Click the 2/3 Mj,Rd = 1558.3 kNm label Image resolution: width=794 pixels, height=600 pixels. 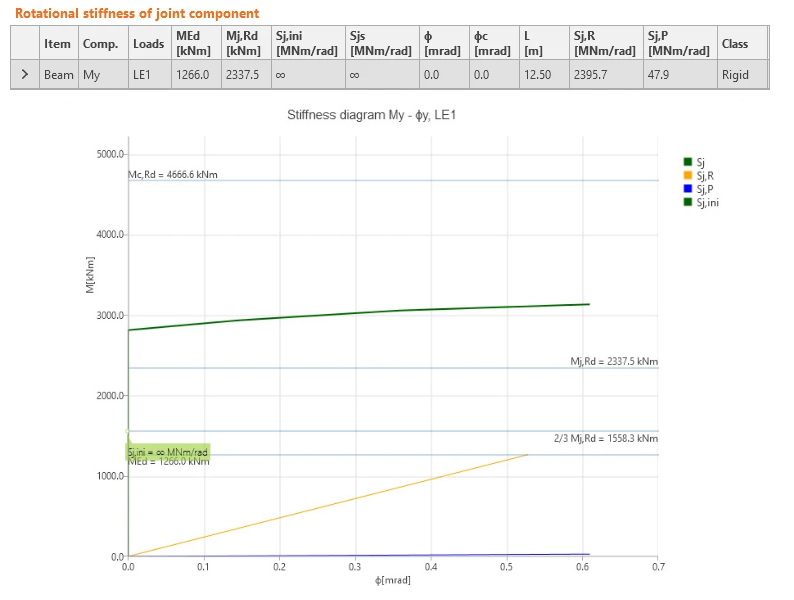(606, 438)
